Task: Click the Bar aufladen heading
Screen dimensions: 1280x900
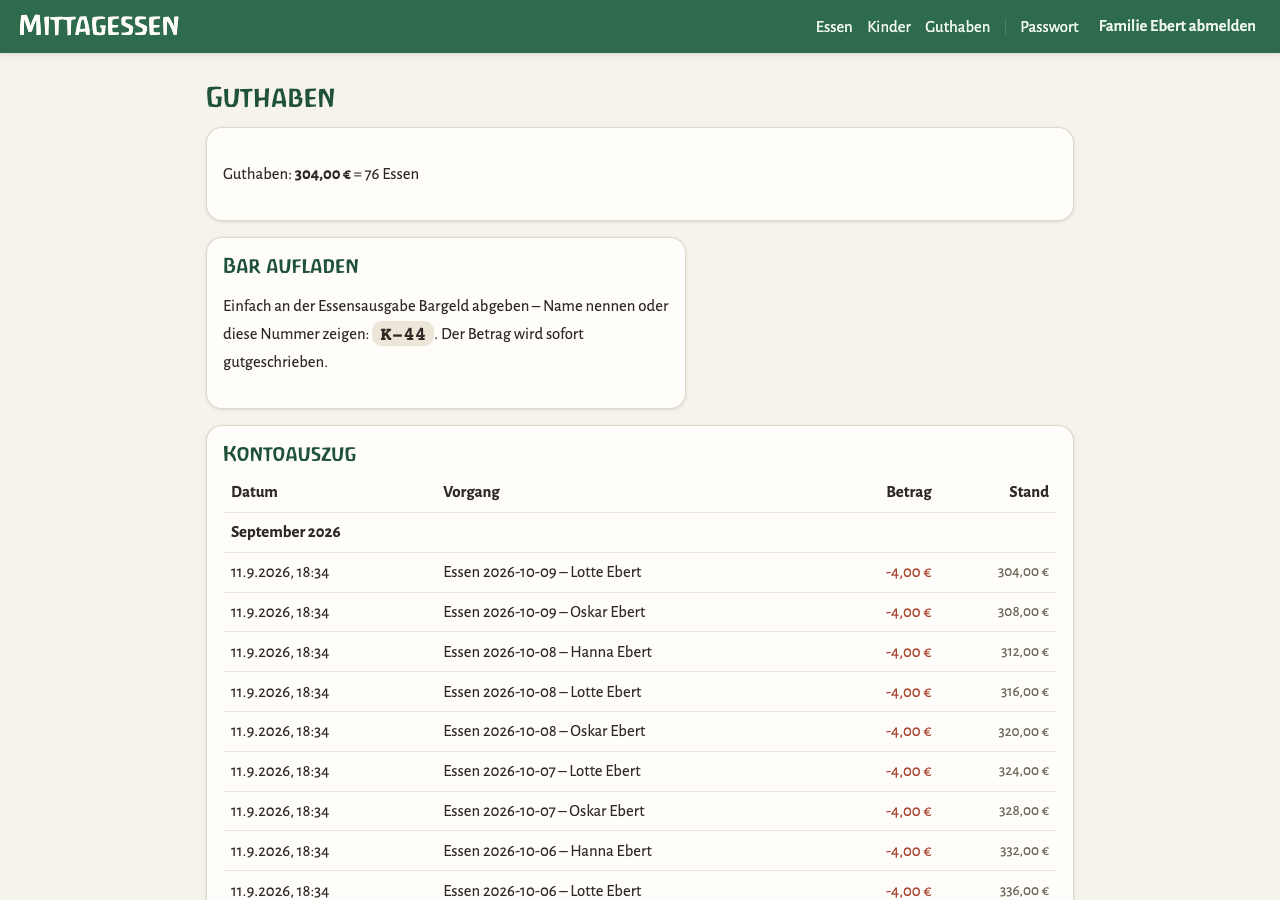Action: pos(291,266)
